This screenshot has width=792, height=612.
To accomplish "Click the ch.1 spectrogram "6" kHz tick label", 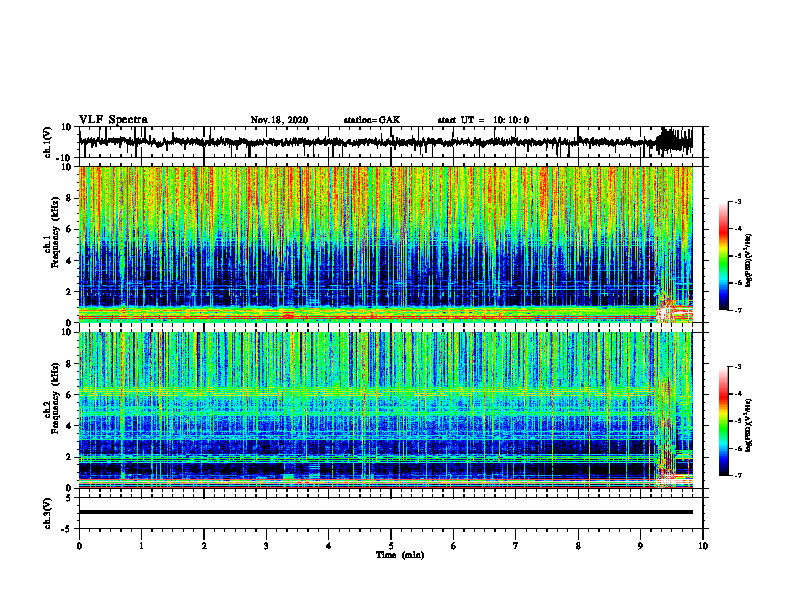I will [70, 229].
